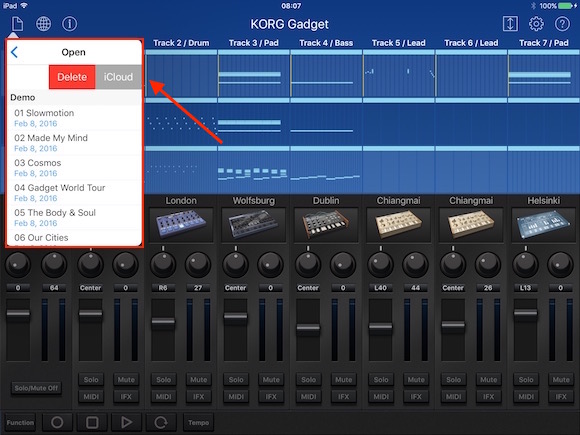
Task: Select Track 5 Chiangmai gadget thumbnail
Action: pos(398,225)
